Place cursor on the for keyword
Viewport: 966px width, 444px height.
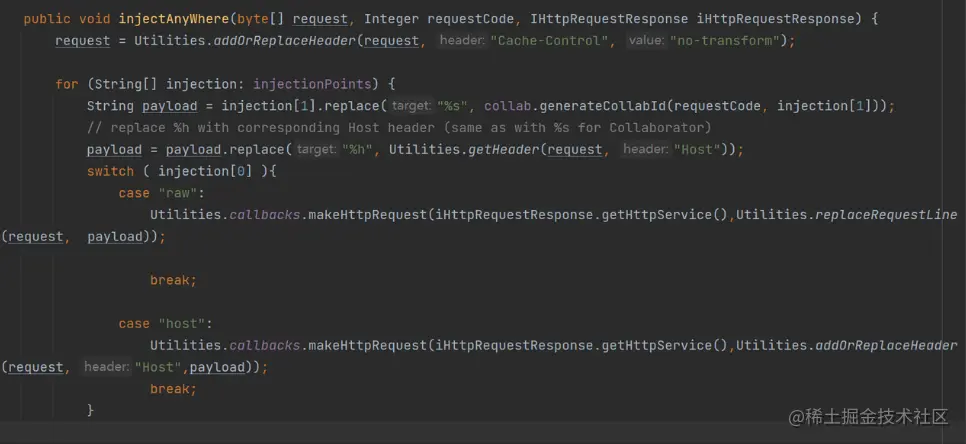(x=67, y=84)
